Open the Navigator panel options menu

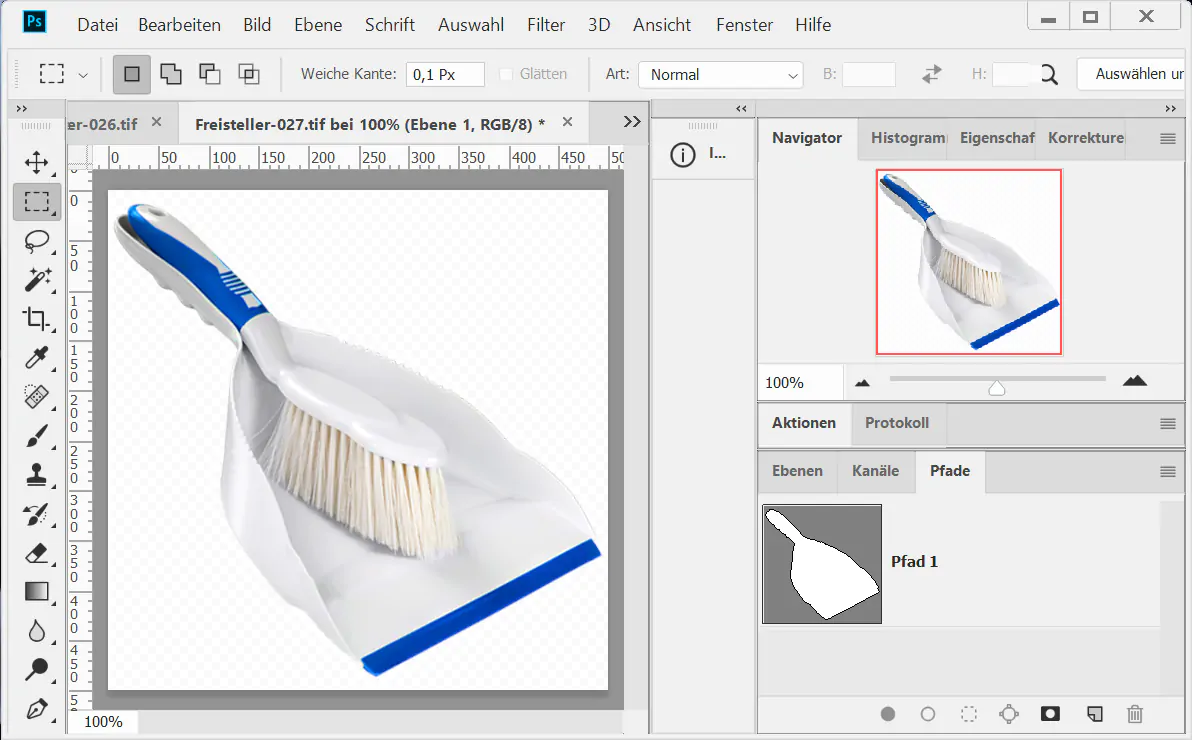click(x=1167, y=139)
